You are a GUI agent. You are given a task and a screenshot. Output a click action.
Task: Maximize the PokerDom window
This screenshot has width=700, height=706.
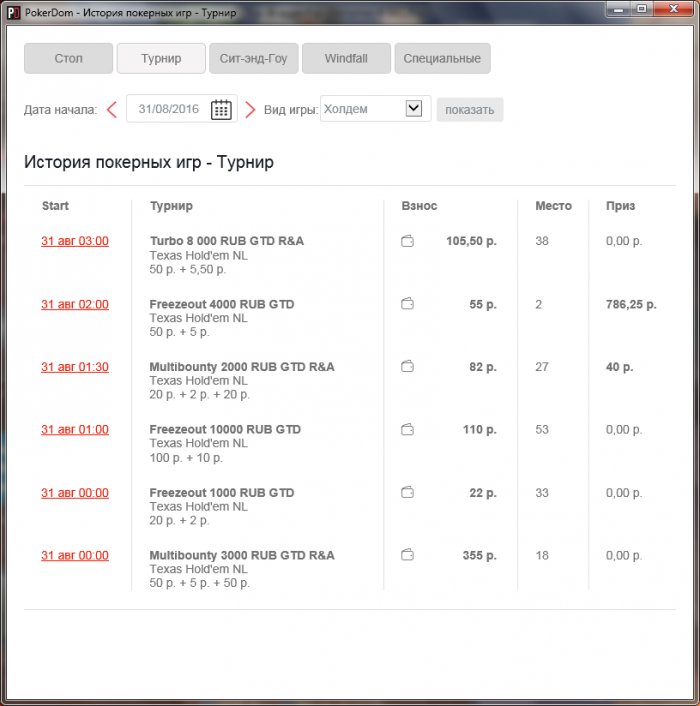pos(642,9)
